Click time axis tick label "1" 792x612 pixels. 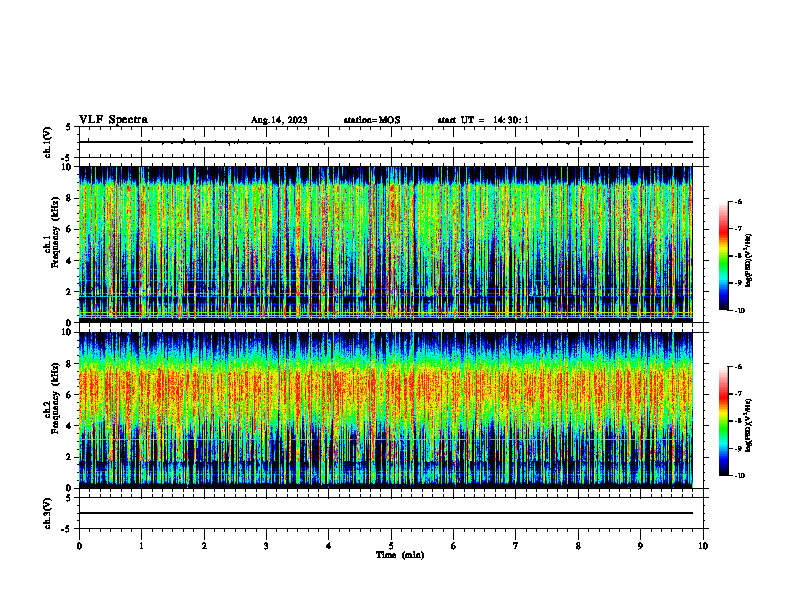click(141, 546)
